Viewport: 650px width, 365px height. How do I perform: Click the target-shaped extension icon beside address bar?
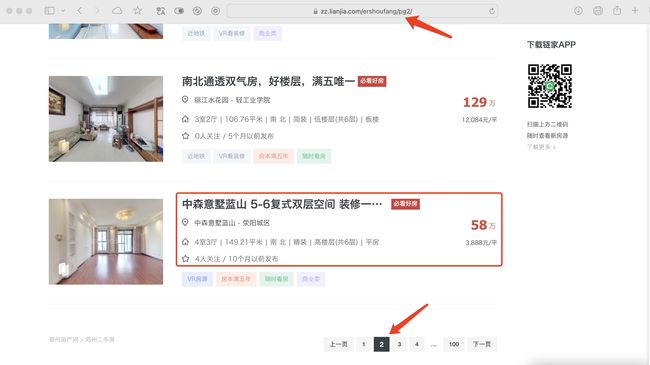pos(216,11)
